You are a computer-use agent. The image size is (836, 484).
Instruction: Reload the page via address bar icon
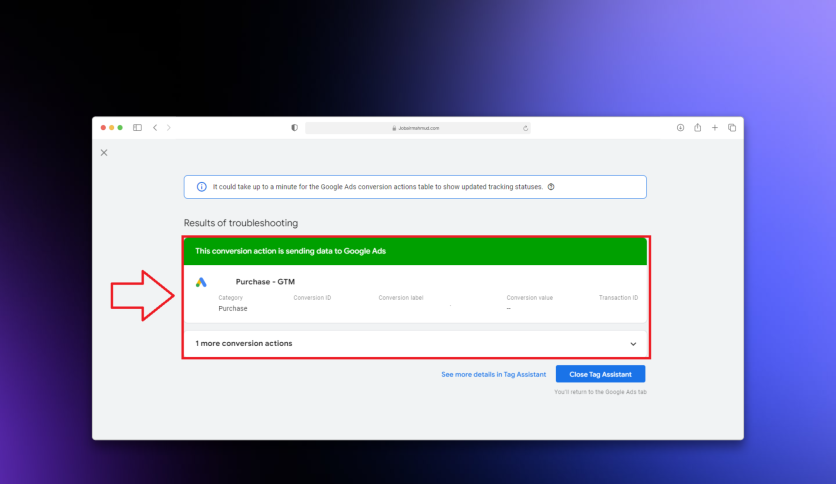tap(525, 128)
